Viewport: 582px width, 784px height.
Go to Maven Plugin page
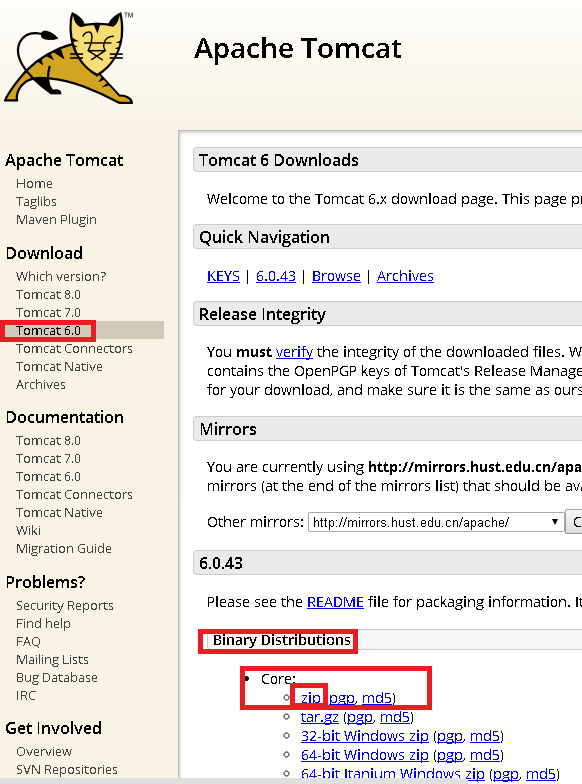click(56, 220)
